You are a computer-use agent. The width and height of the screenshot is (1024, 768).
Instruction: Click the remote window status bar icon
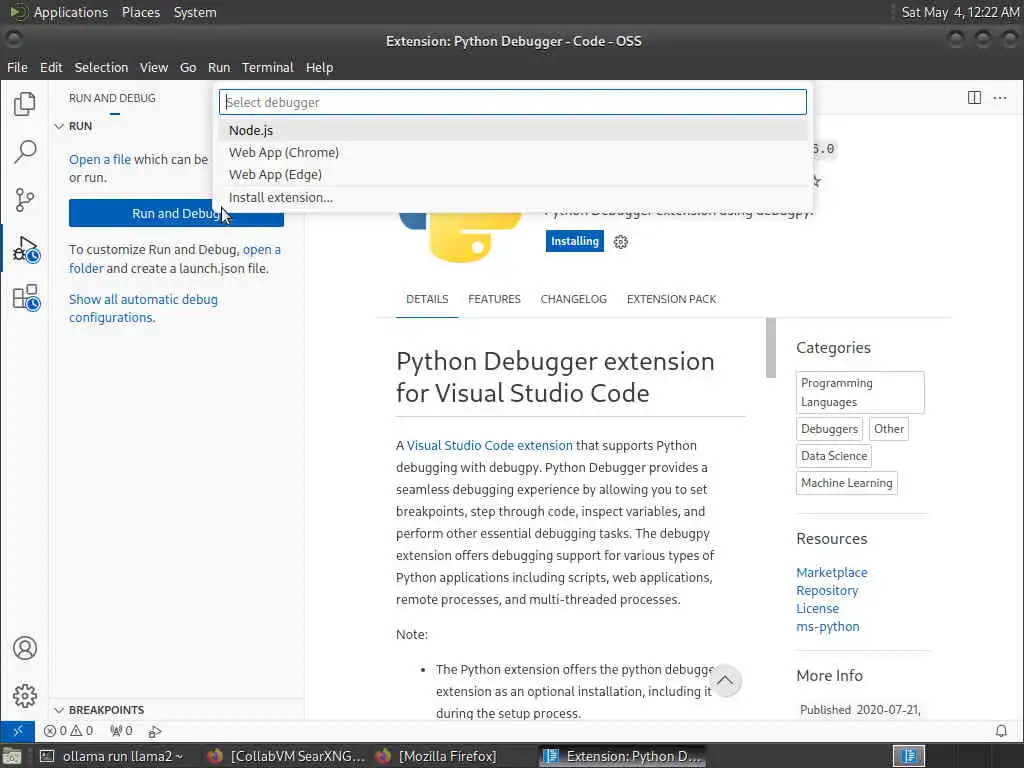(18, 731)
